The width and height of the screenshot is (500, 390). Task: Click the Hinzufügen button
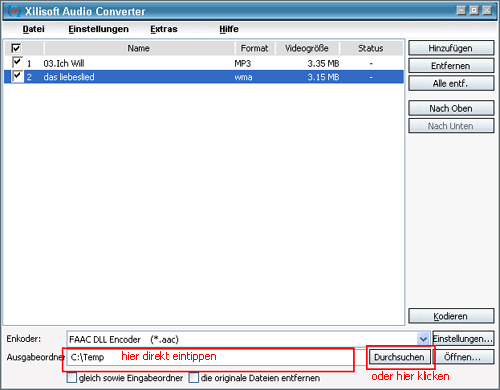click(451, 48)
